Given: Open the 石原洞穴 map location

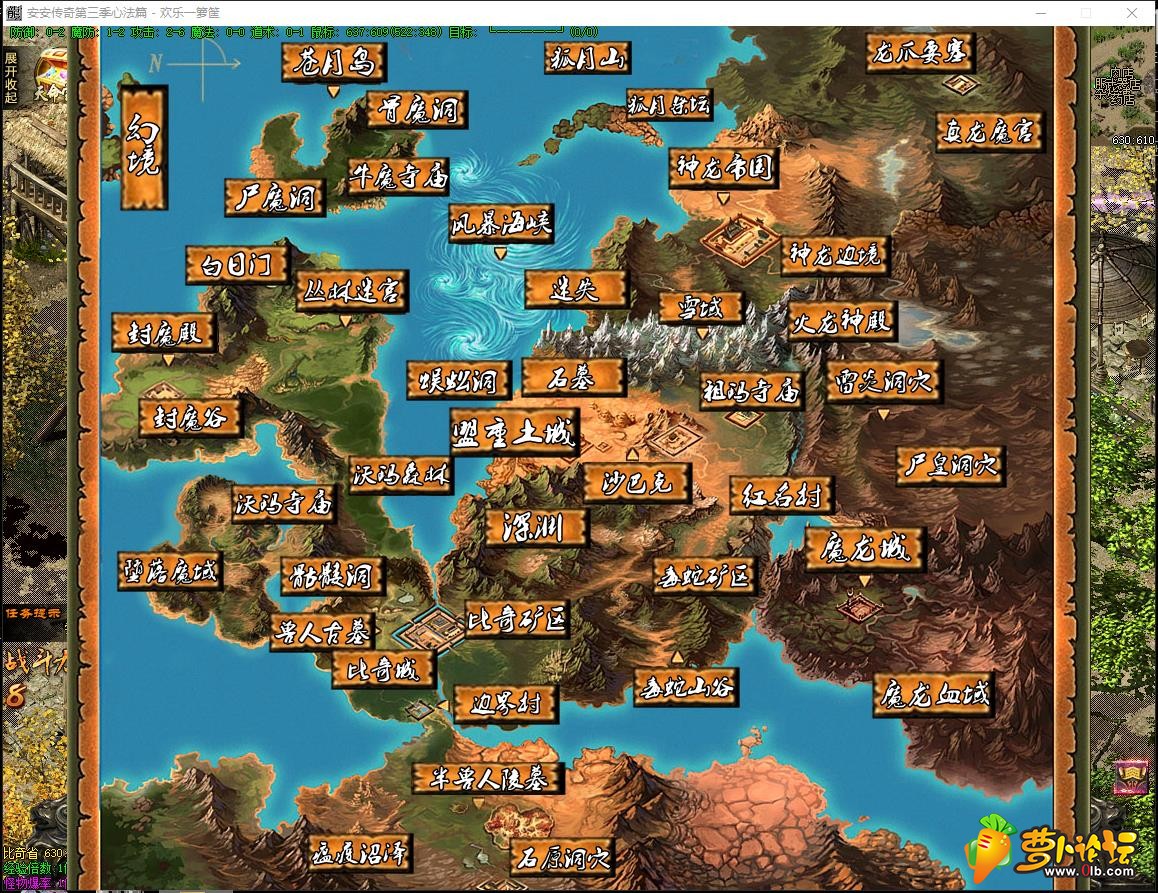Looking at the screenshot, I should click(563, 858).
